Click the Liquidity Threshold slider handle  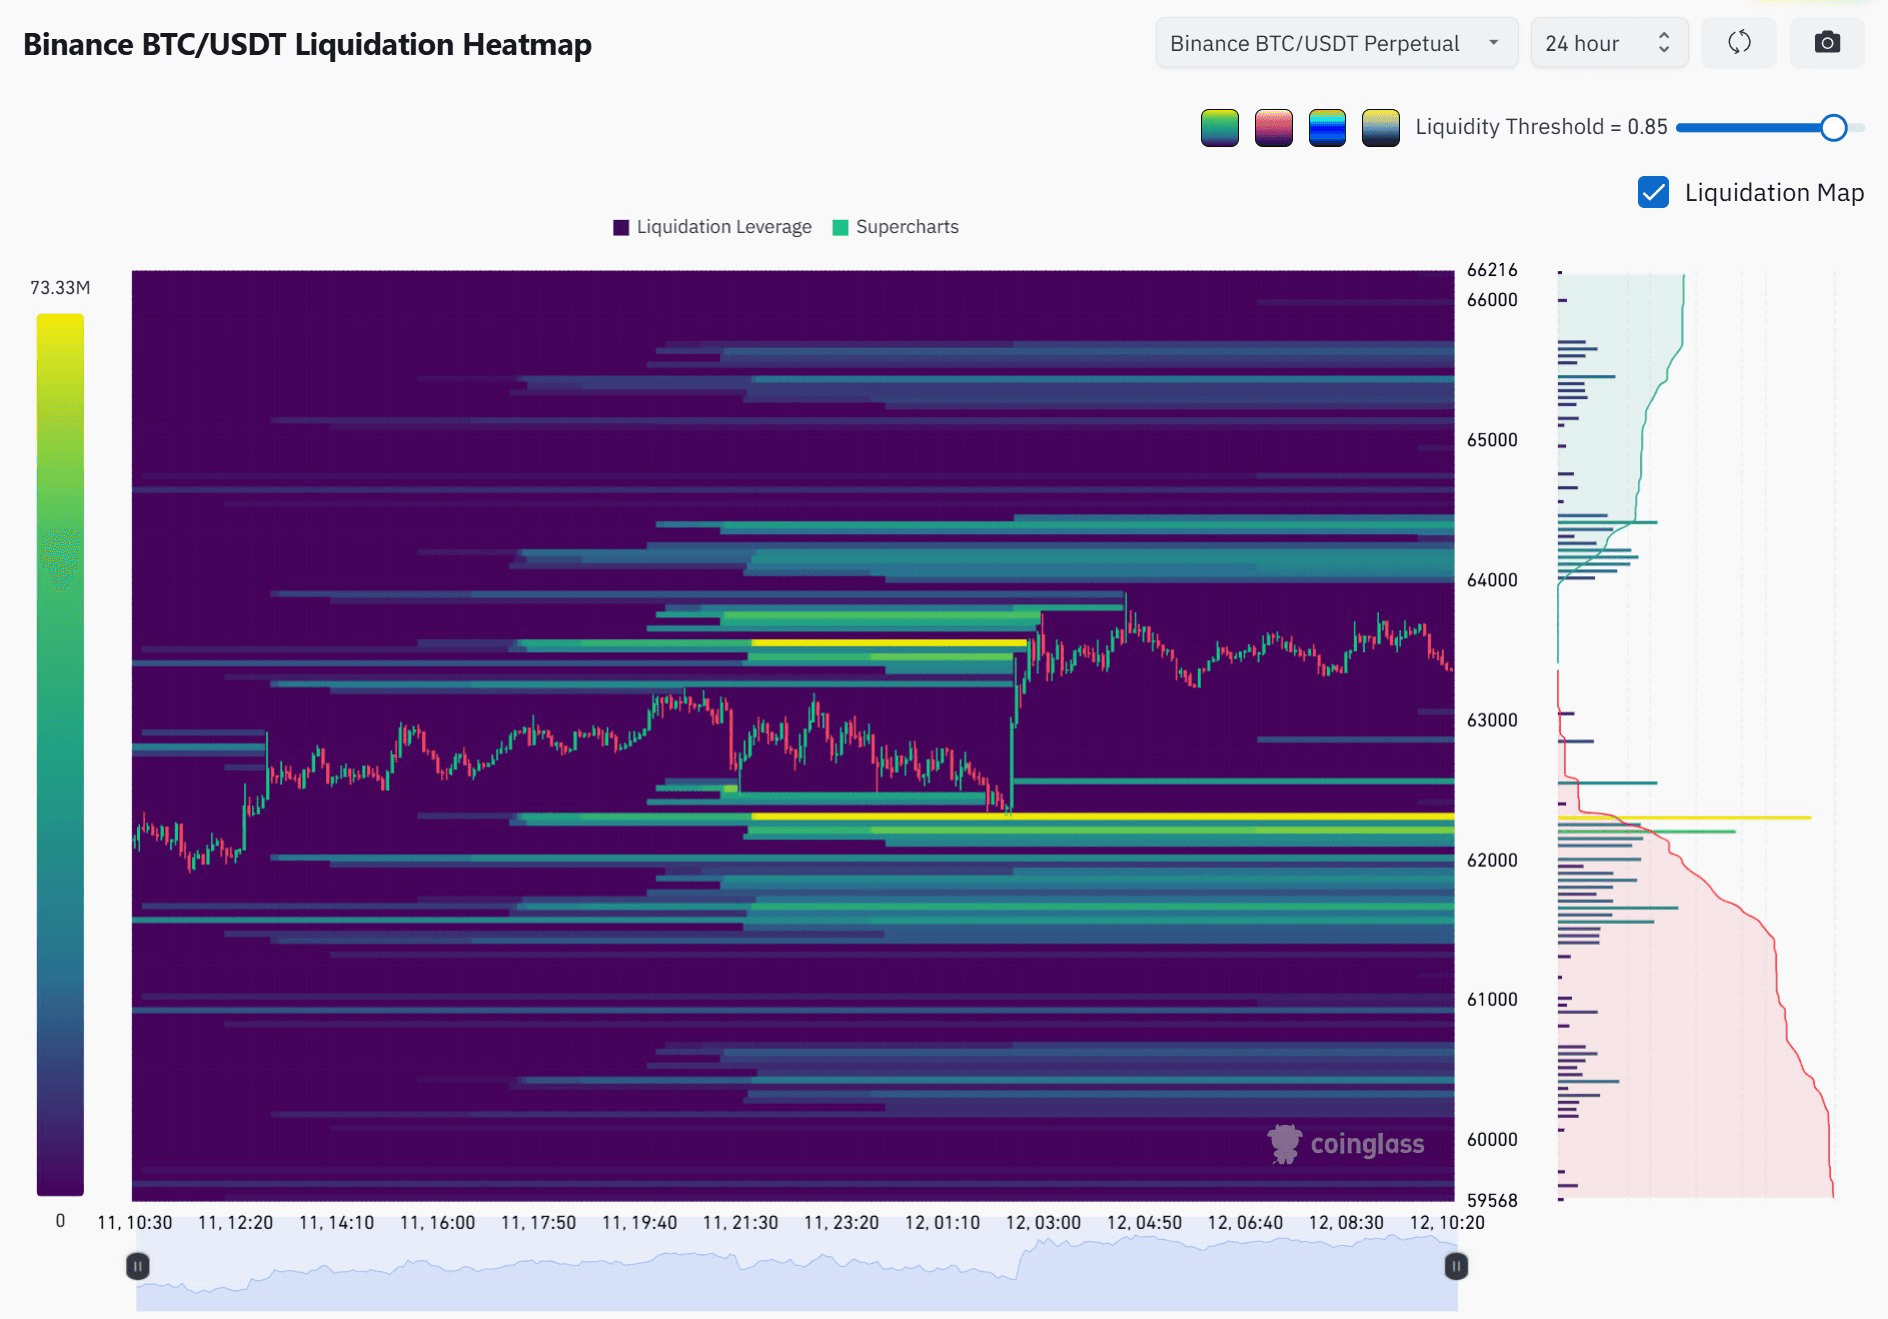[x=1833, y=128]
